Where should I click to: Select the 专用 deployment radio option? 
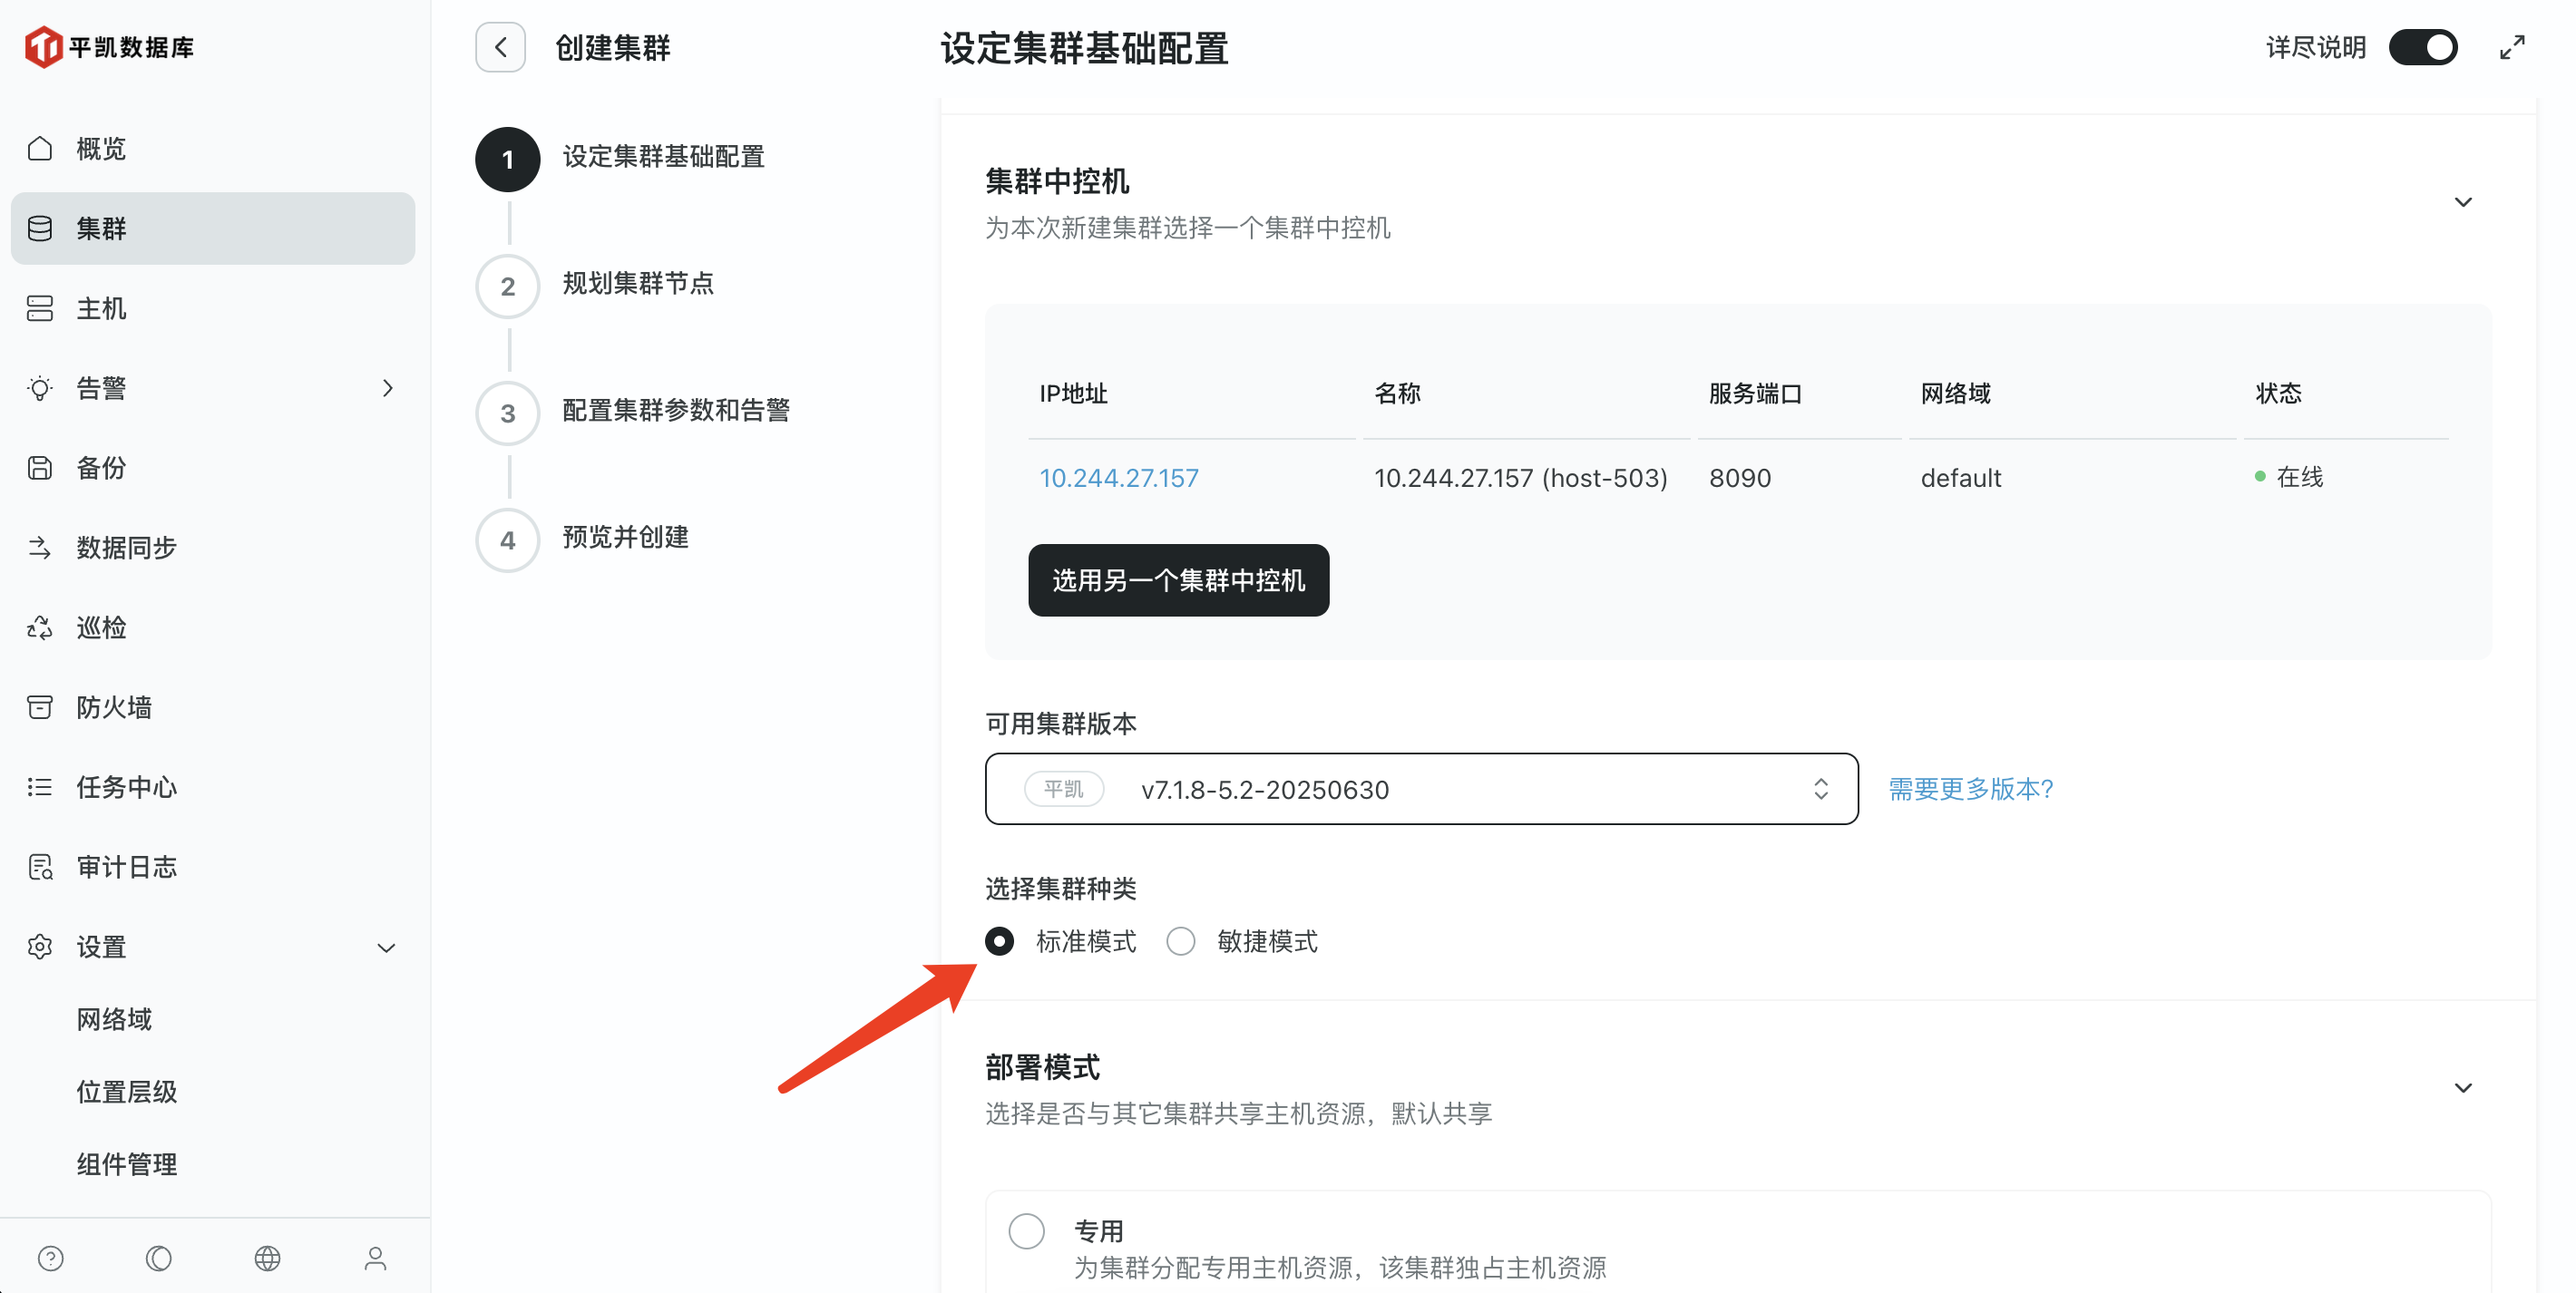tap(1026, 1230)
